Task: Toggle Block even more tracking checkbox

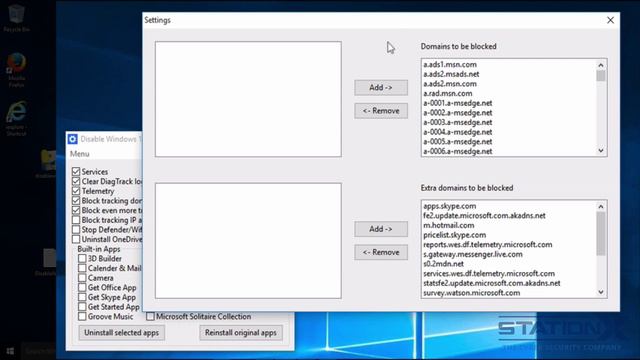Action: pyautogui.click(x=76, y=211)
